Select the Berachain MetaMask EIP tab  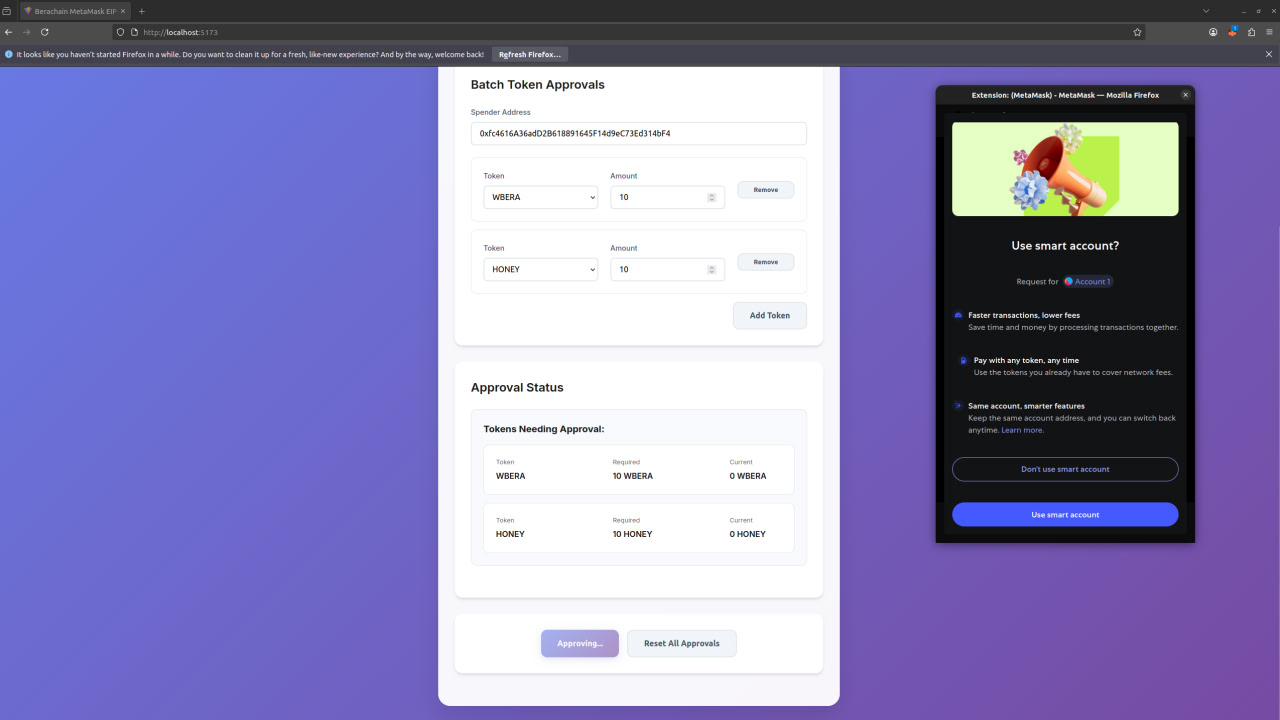point(74,10)
